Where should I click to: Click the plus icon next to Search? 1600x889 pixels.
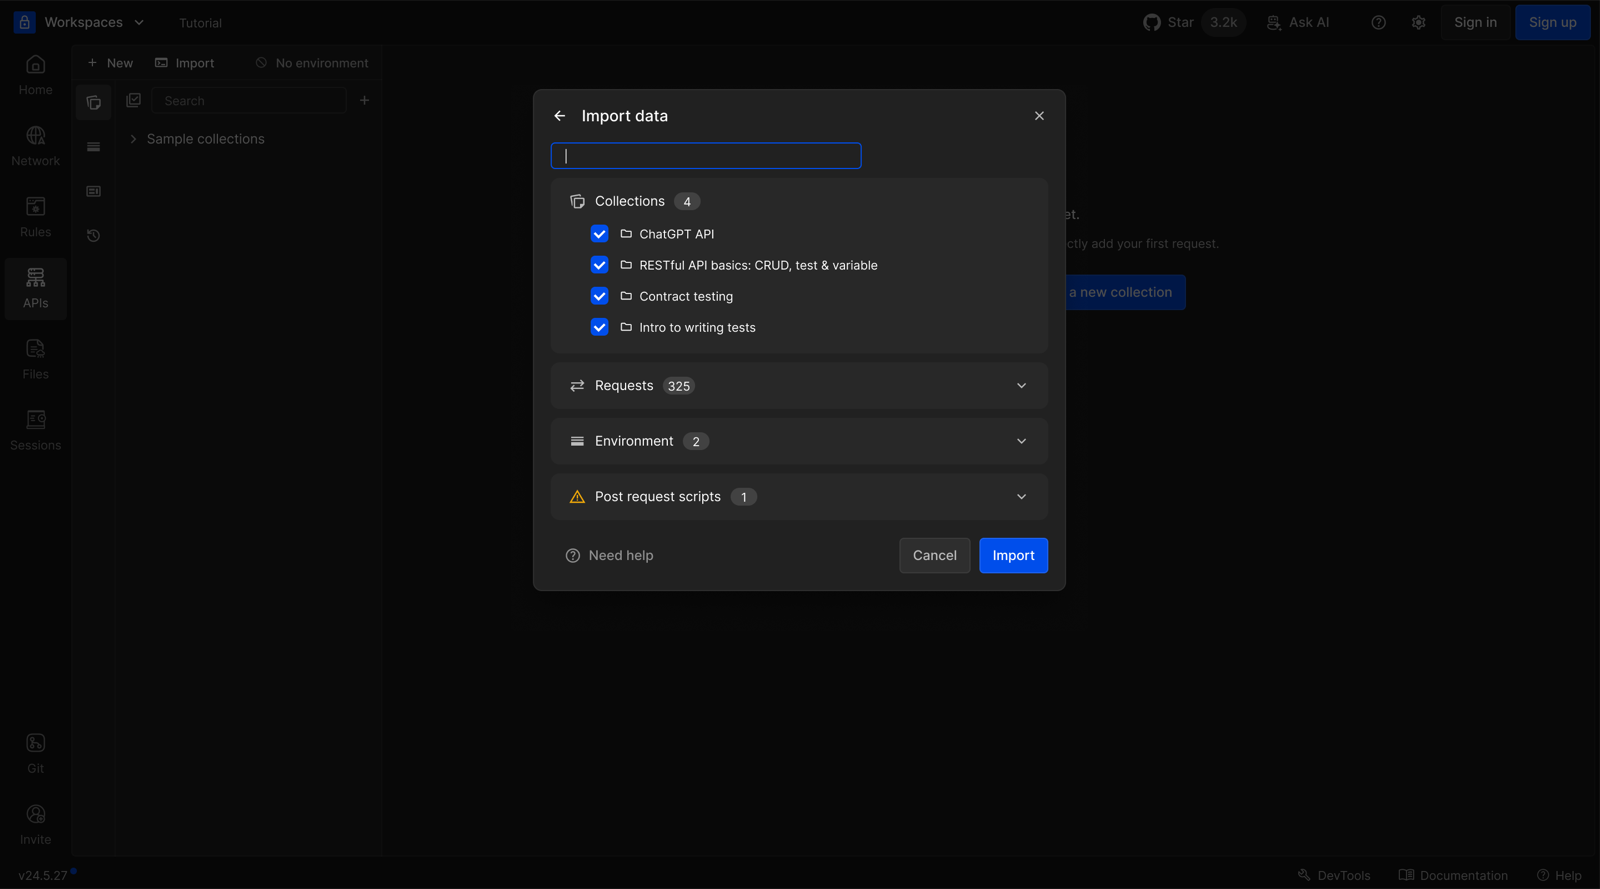point(364,100)
